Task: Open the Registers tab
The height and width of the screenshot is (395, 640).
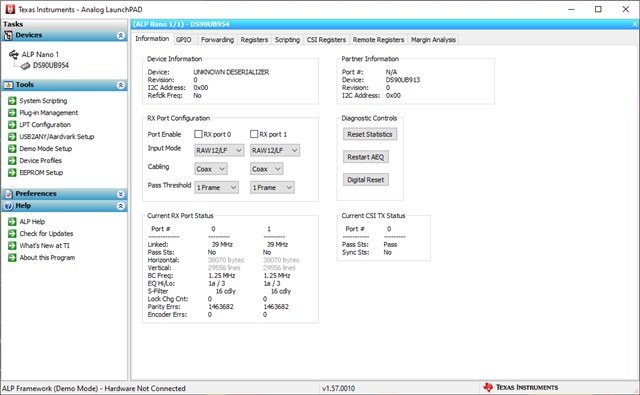Action: point(254,40)
